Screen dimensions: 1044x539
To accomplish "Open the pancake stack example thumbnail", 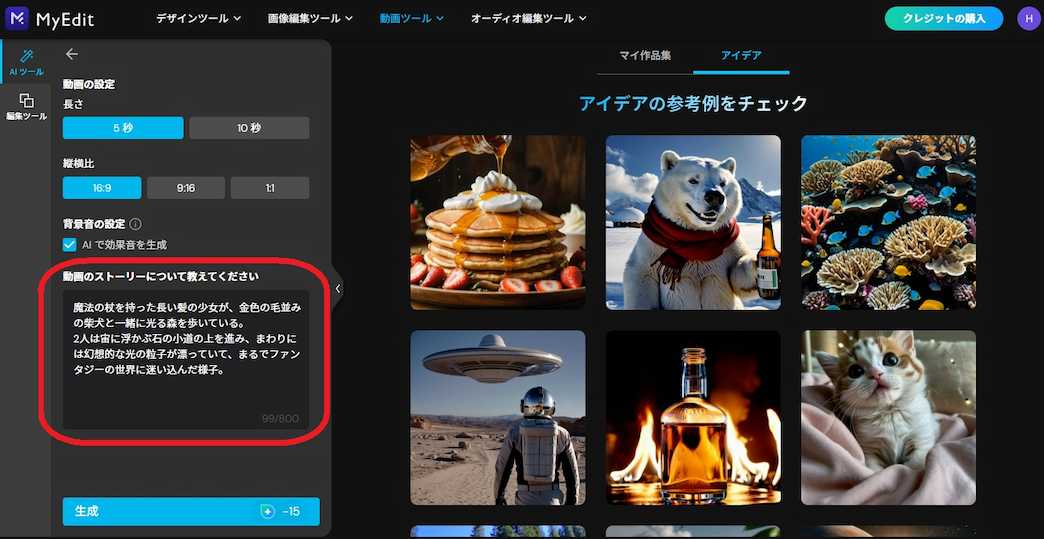I will click(498, 222).
